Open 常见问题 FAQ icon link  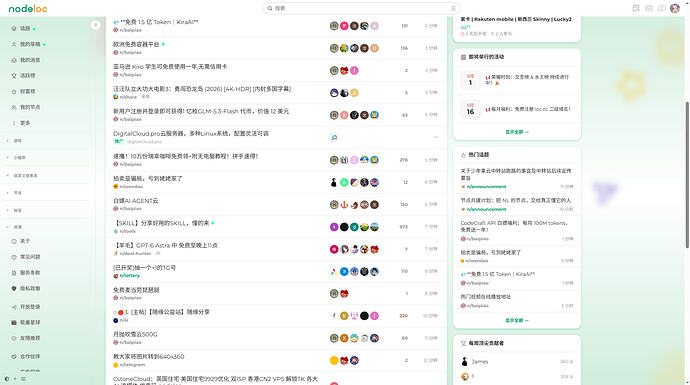14,257
